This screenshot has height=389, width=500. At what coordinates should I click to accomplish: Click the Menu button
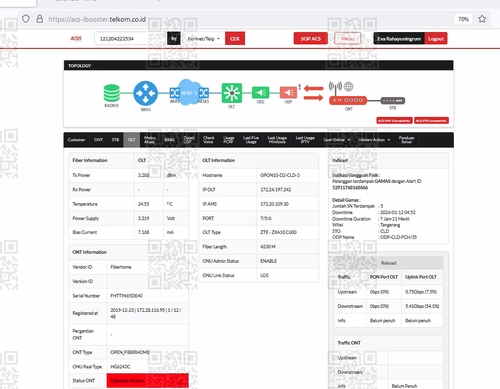[348, 38]
